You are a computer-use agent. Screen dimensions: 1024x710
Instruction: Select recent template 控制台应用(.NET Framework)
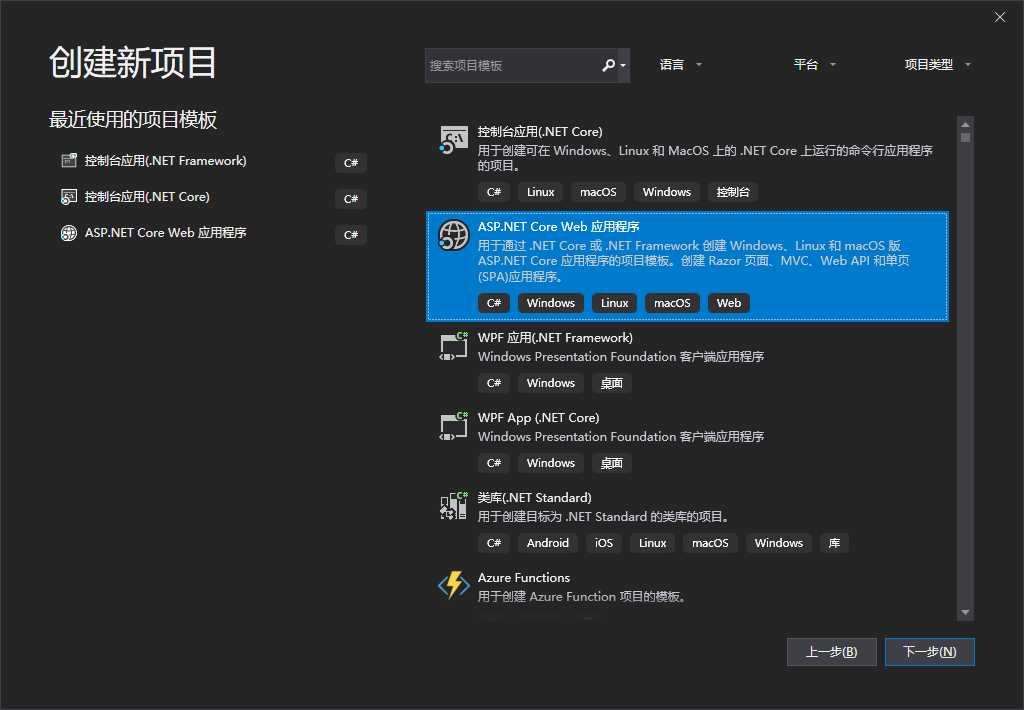[x=165, y=161]
